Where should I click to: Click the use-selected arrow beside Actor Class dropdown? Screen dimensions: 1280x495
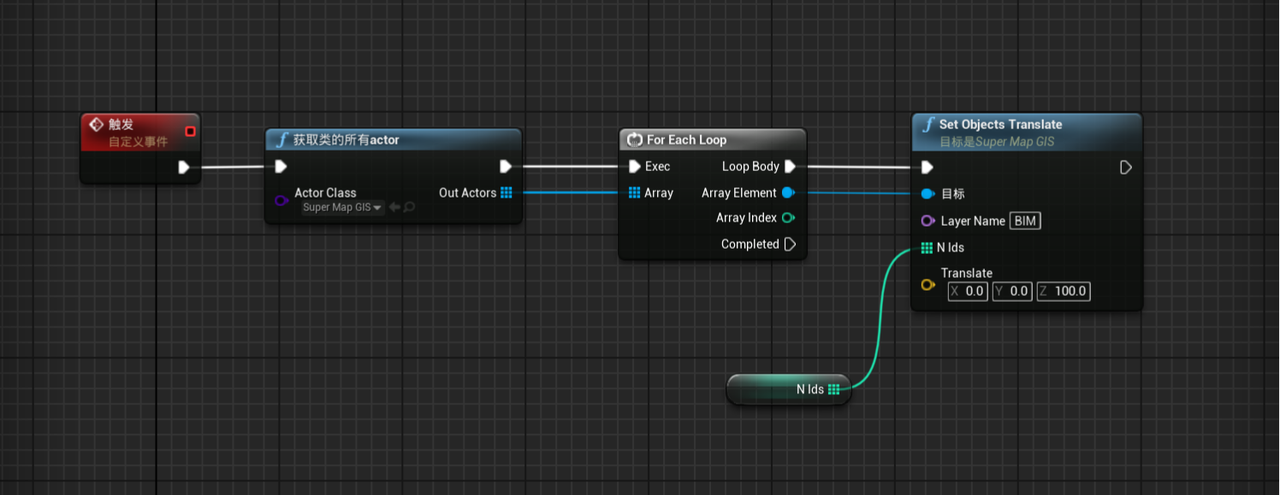click(x=394, y=208)
